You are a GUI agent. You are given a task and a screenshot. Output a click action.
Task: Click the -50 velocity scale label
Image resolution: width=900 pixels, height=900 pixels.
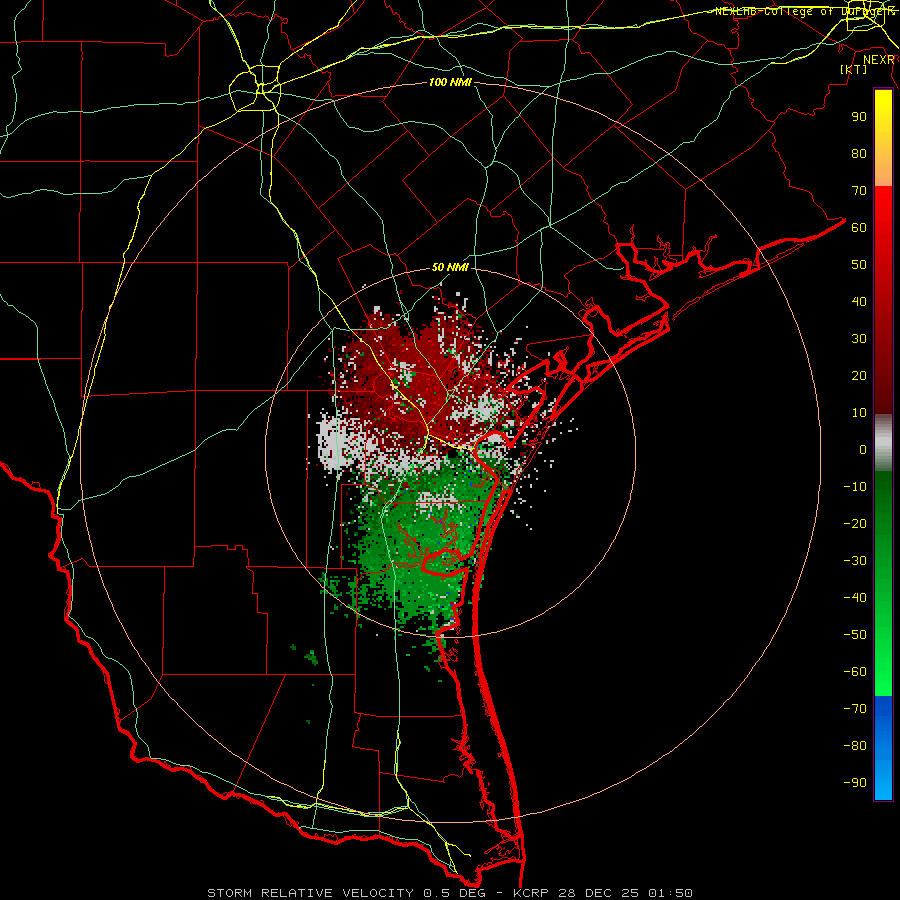tap(855, 634)
